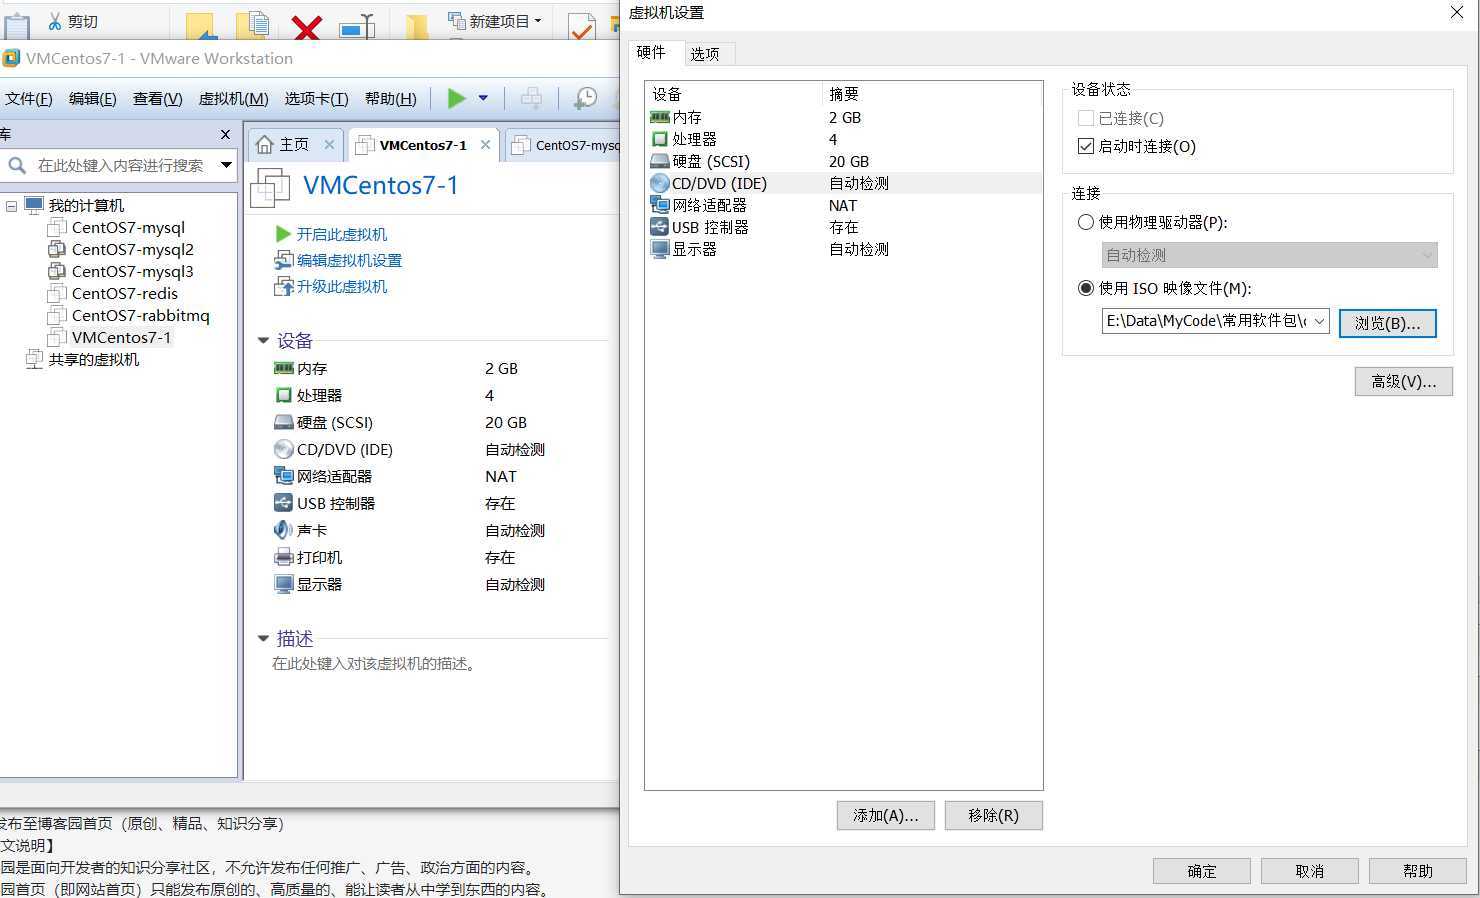Click the search magnifier icon in library panel
The height and width of the screenshot is (898, 1480).
(17, 165)
